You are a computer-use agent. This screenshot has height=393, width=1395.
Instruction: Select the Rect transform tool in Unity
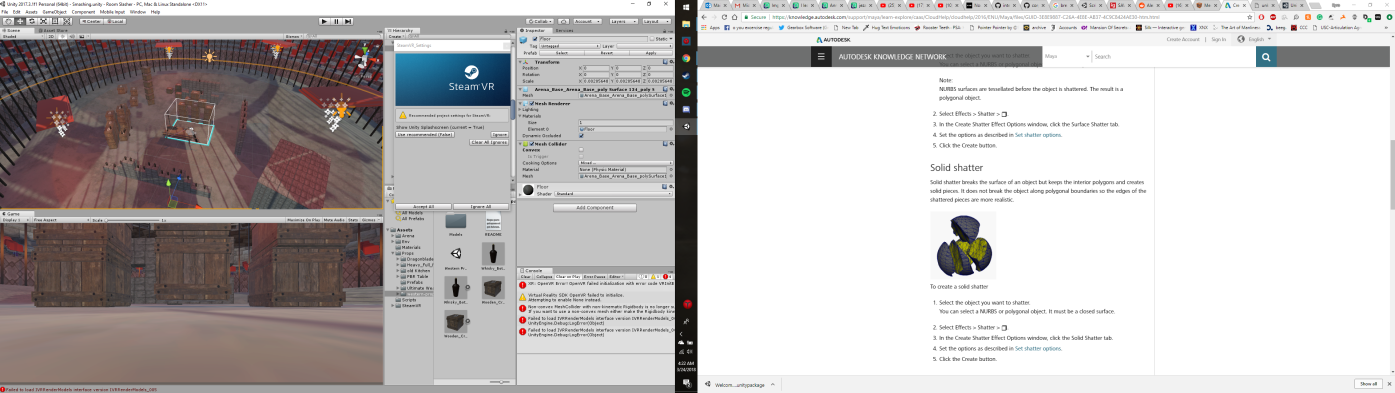point(55,21)
